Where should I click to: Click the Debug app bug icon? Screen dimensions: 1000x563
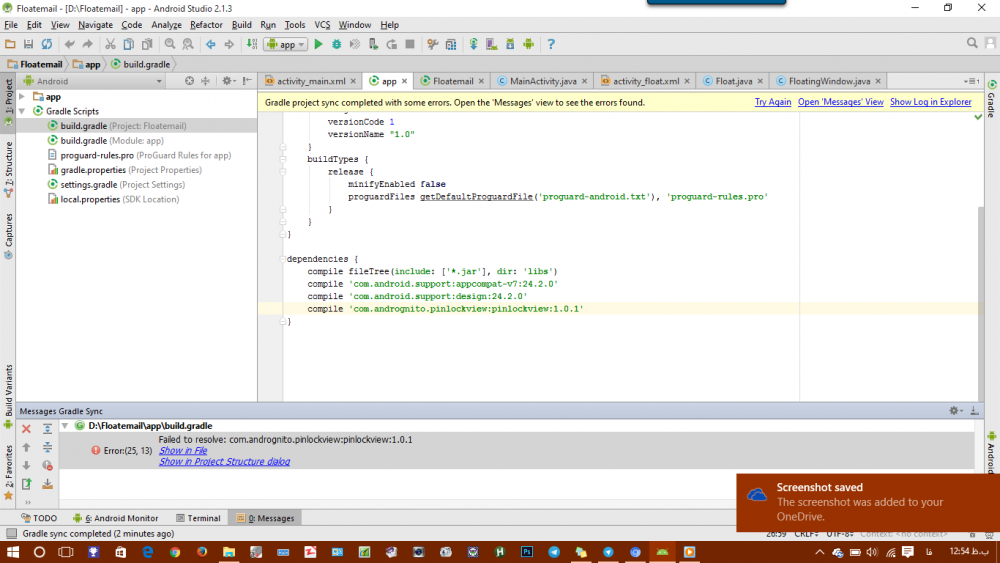(x=337, y=44)
